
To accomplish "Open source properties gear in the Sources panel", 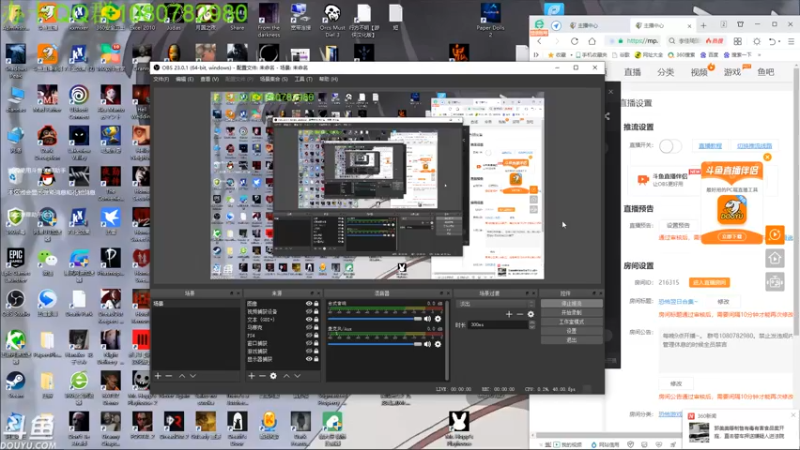I will pos(273,376).
